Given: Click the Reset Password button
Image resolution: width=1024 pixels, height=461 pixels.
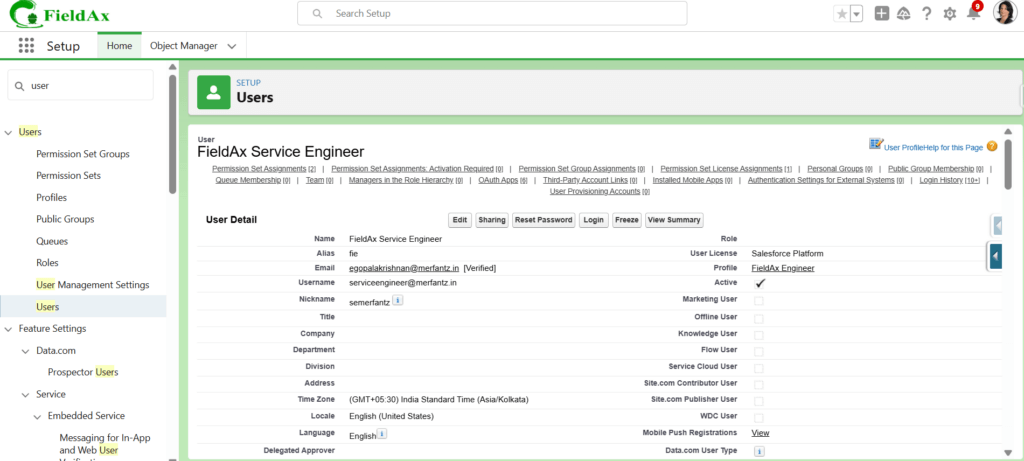Looking at the screenshot, I should (543, 220).
